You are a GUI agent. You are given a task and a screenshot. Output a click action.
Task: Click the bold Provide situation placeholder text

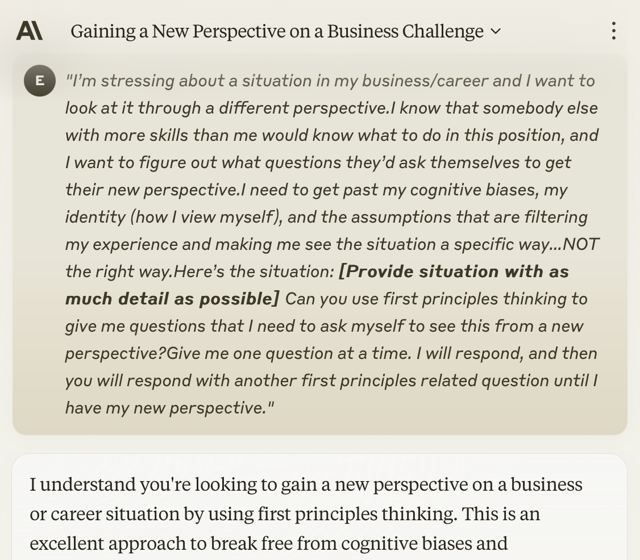coord(454,271)
